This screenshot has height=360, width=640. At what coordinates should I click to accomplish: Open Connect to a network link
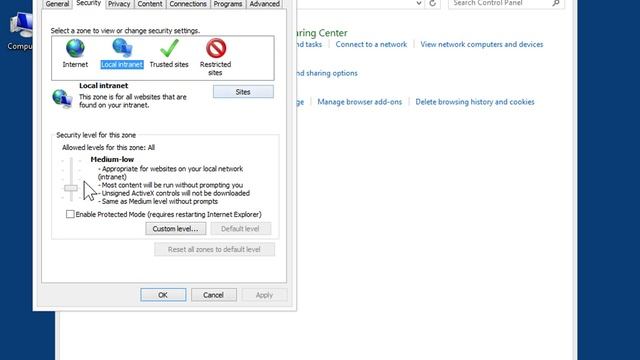click(371, 44)
